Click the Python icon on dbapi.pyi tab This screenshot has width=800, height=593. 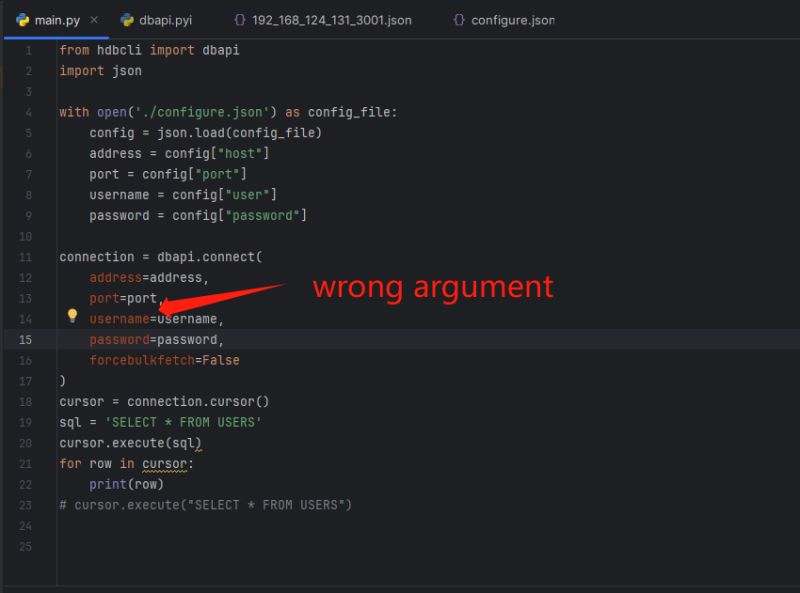click(127, 20)
